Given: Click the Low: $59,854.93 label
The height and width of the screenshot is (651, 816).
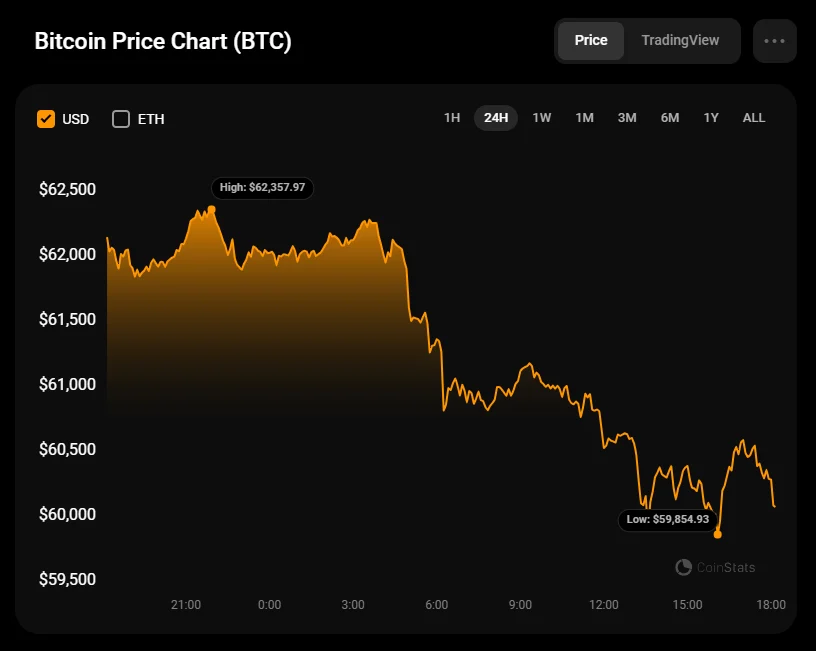Looking at the screenshot, I should click(668, 520).
